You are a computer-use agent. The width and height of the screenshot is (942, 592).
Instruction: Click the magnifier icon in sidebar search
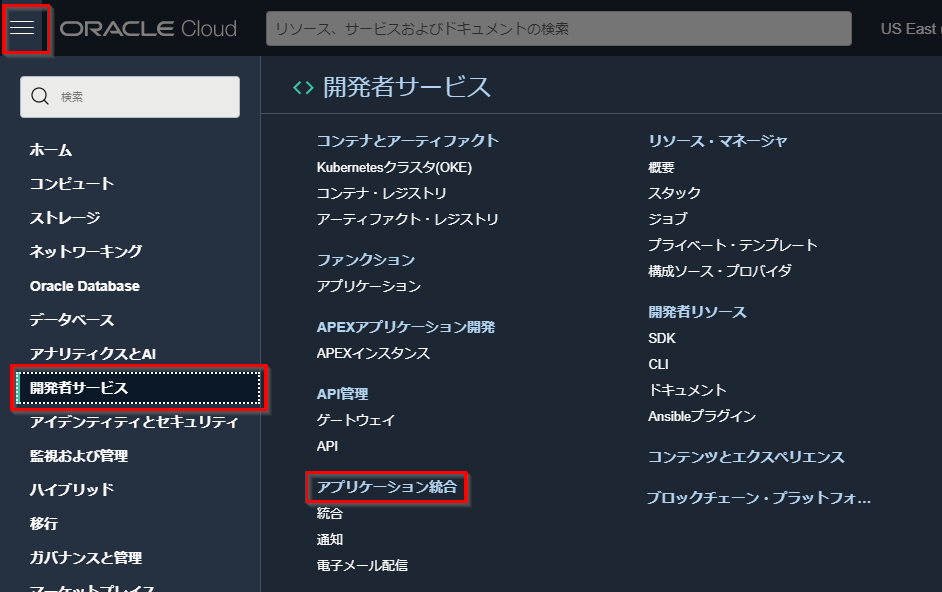click(41, 97)
